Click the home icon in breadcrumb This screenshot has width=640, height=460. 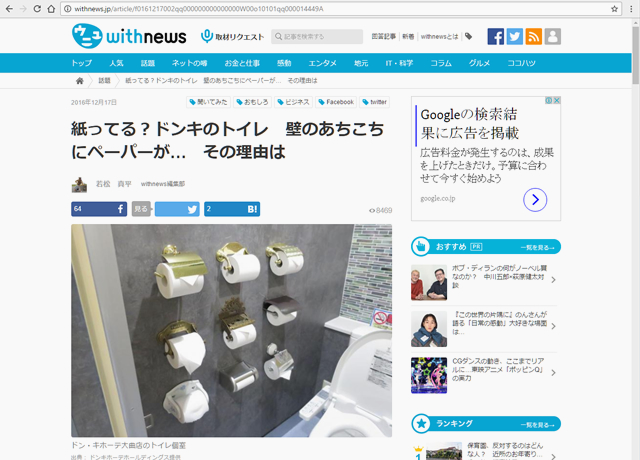click(x=80, y=81)
